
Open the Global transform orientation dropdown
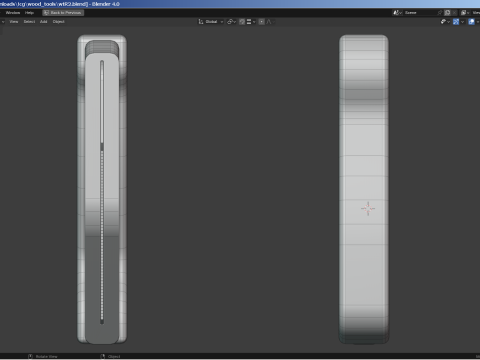(x=211, y=22)
